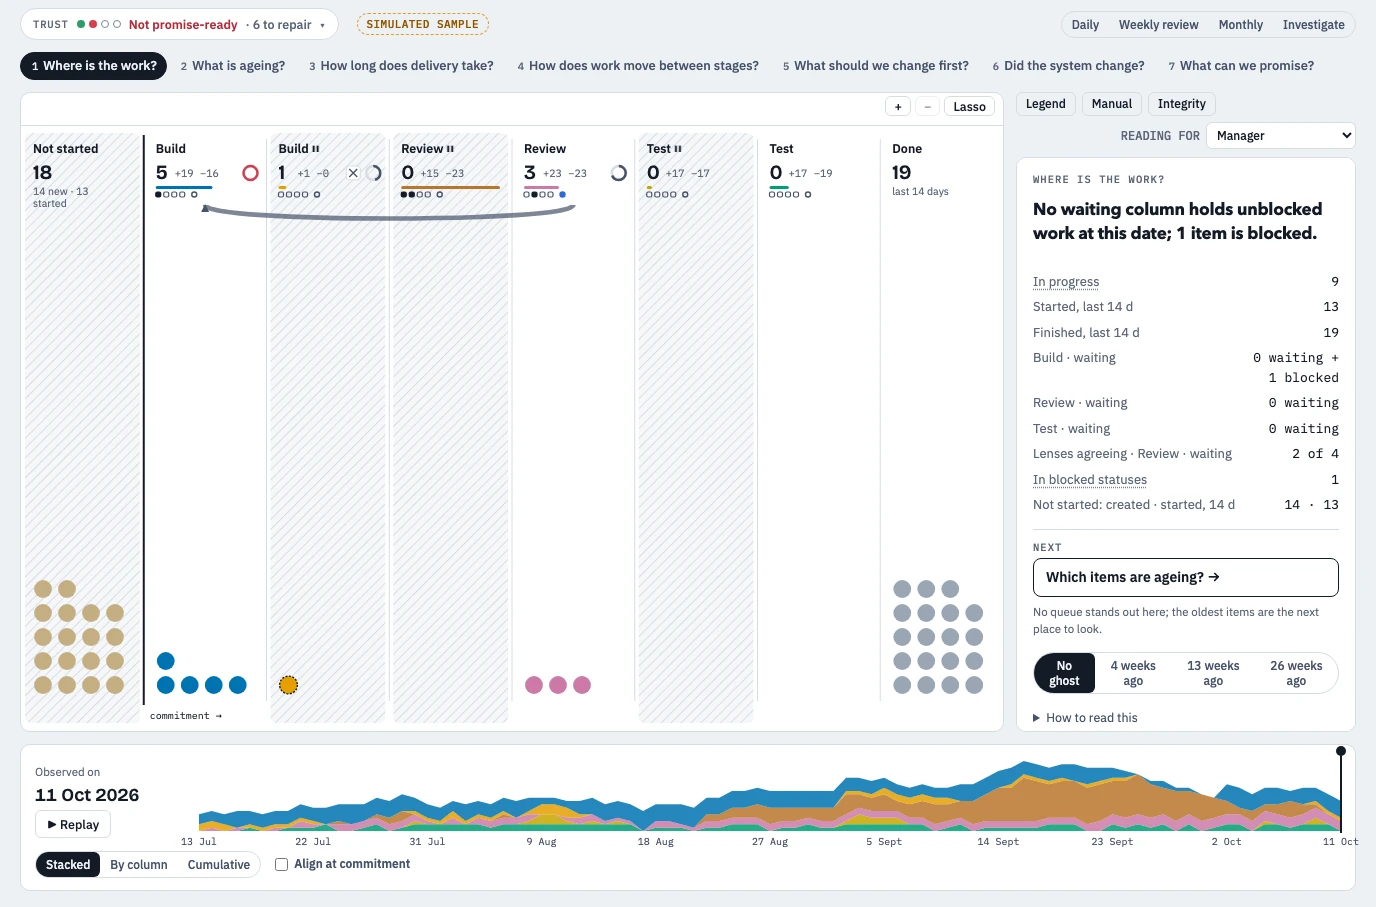Enable Align at commitment checkbox
The width and height of the screenshot is (1376, 907).
click(282, 864)
